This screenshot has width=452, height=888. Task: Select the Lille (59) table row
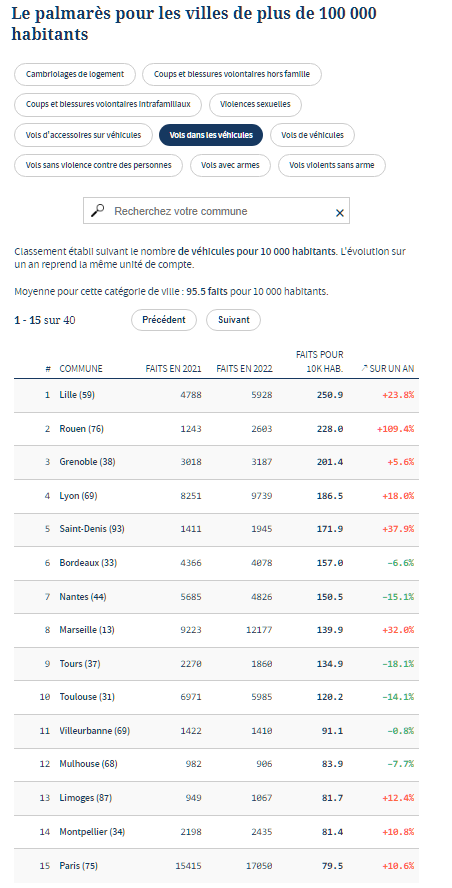pos(216,395)
